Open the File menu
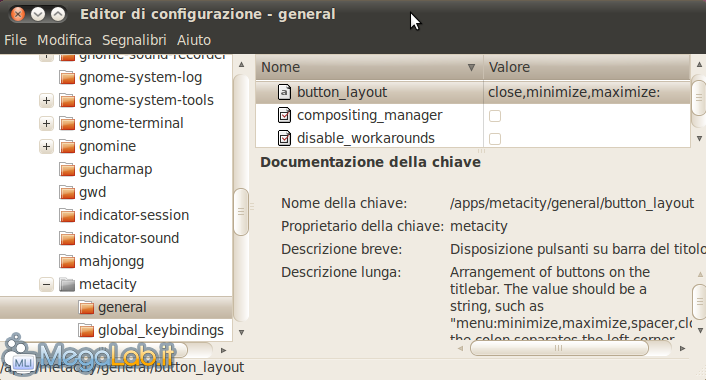The height and width of the screenshot is (380, 706). [x=15, y=40]
